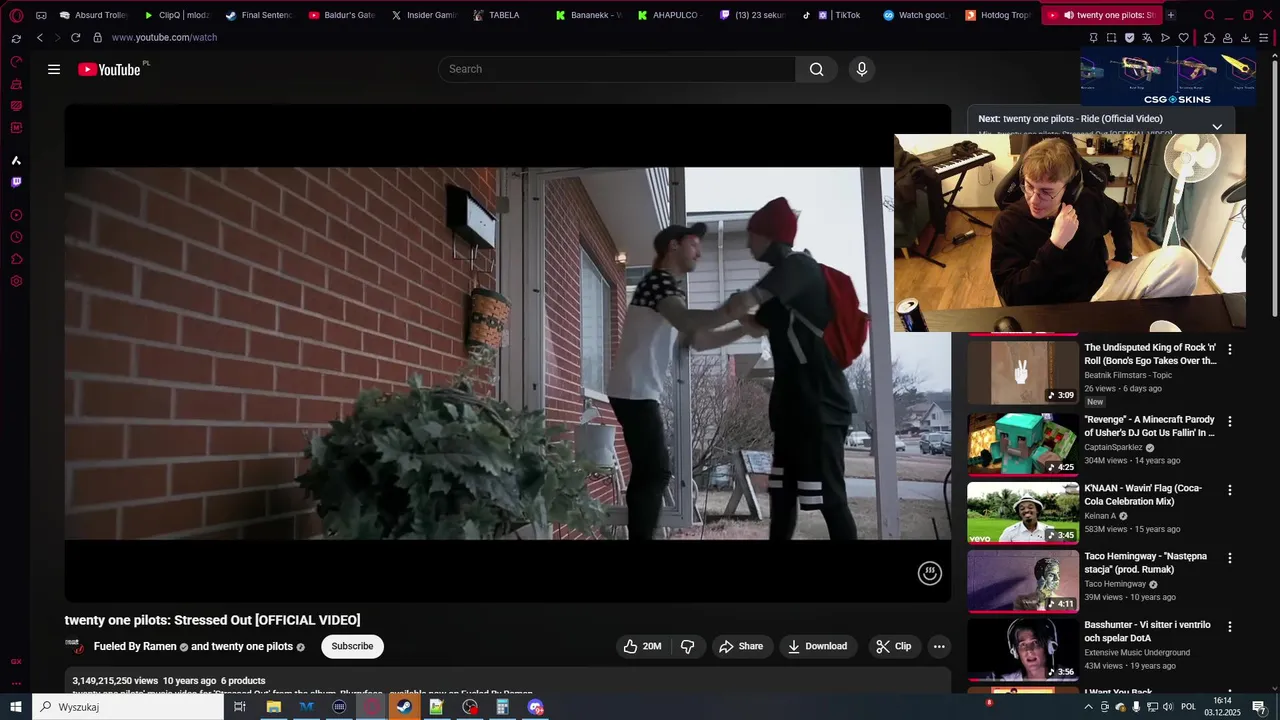This screenshot has height=720, width=1280.
Task: Play the Revenge Minecraft Parody thumbnail
Action: [1023, 443]
